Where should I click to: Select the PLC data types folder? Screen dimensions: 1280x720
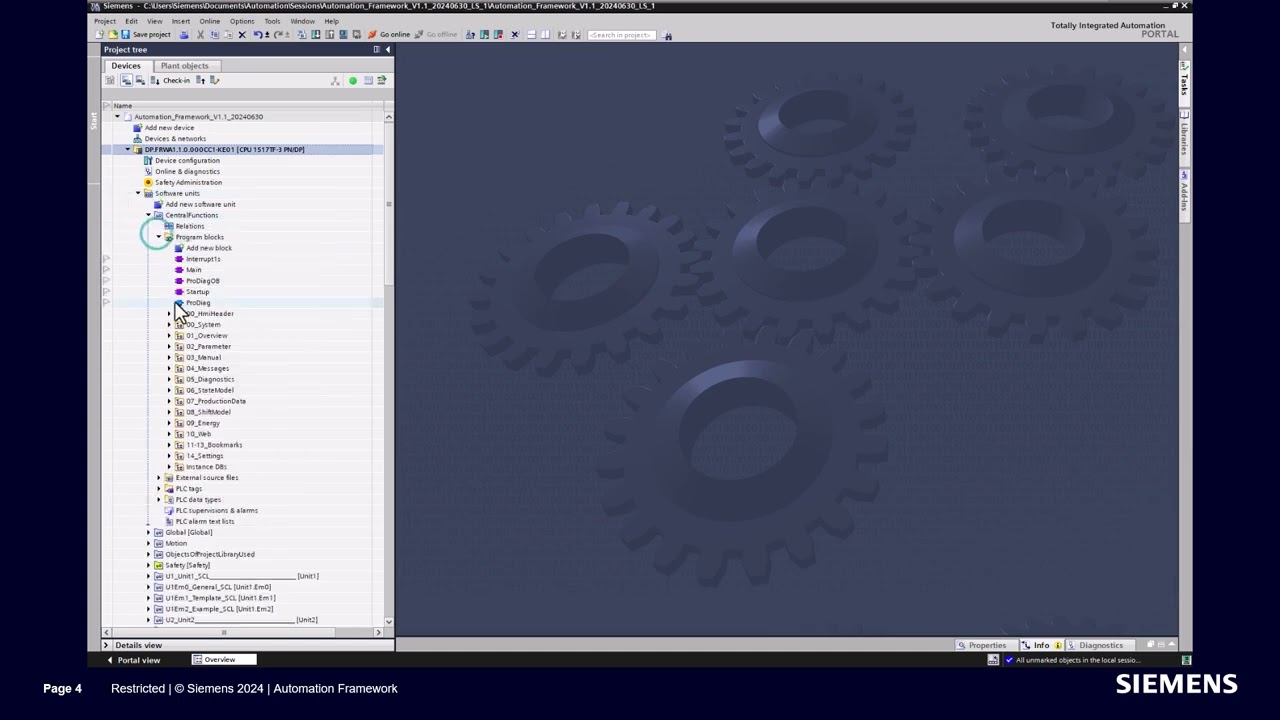(198, 500)
